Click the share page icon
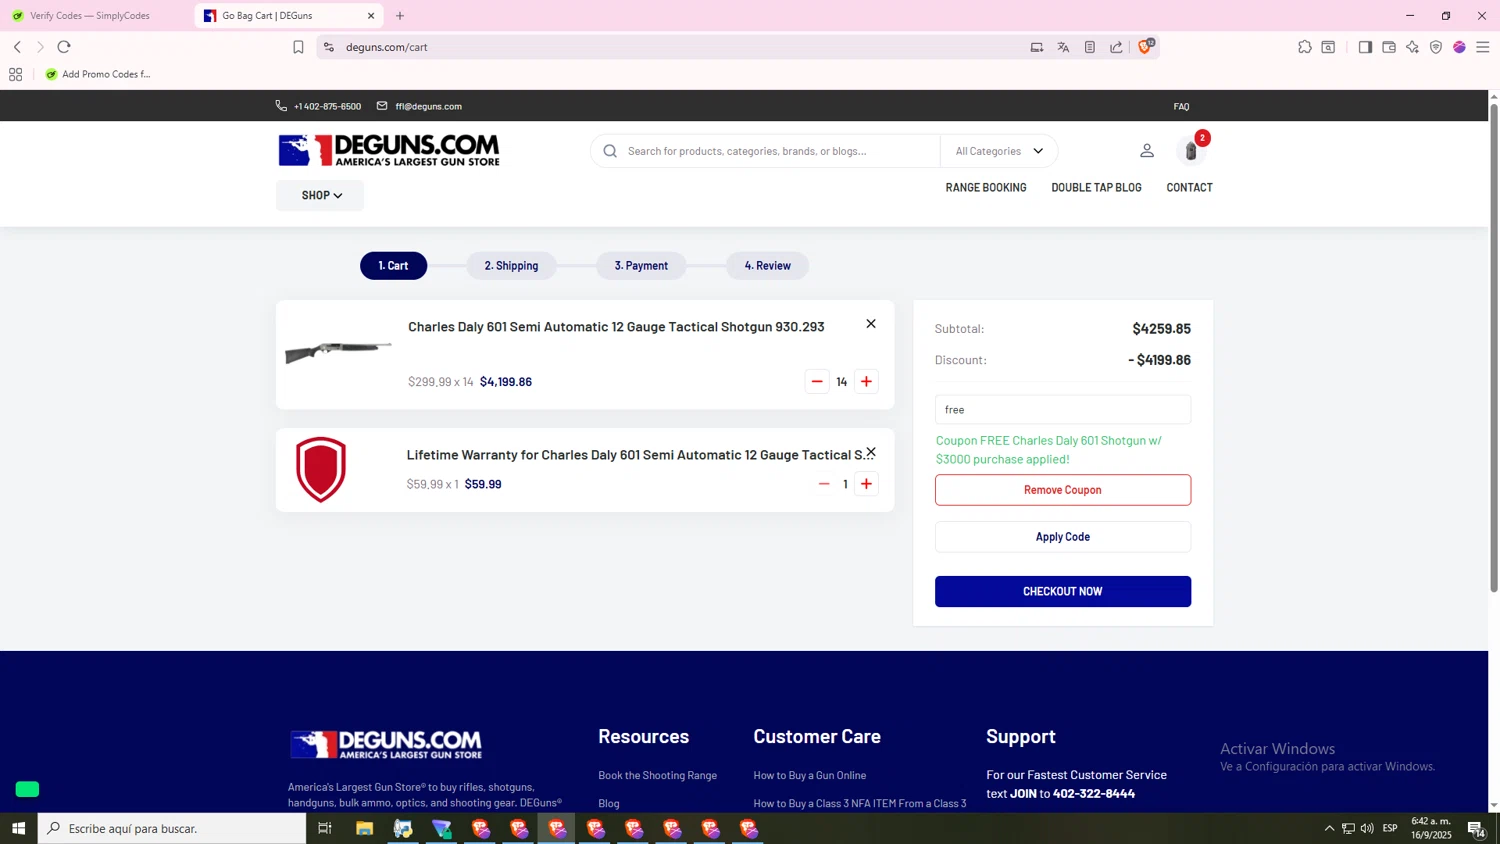Image resolution: width=1500 pixels, height=844 pixels. (1116, 47)
